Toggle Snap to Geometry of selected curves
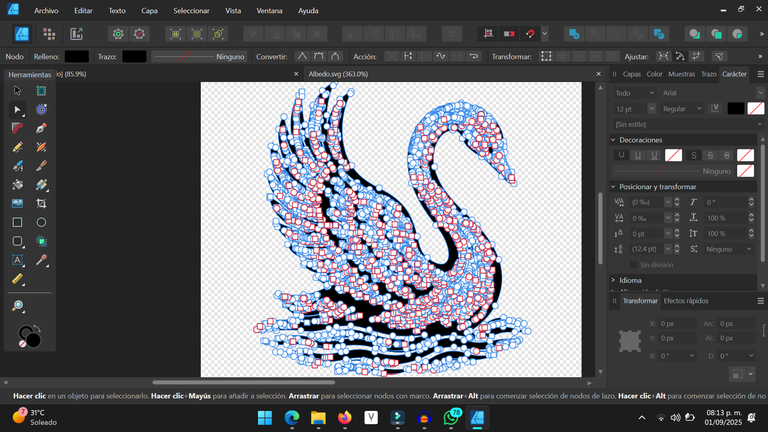The image size is (768, 432). tap(680, 56)
